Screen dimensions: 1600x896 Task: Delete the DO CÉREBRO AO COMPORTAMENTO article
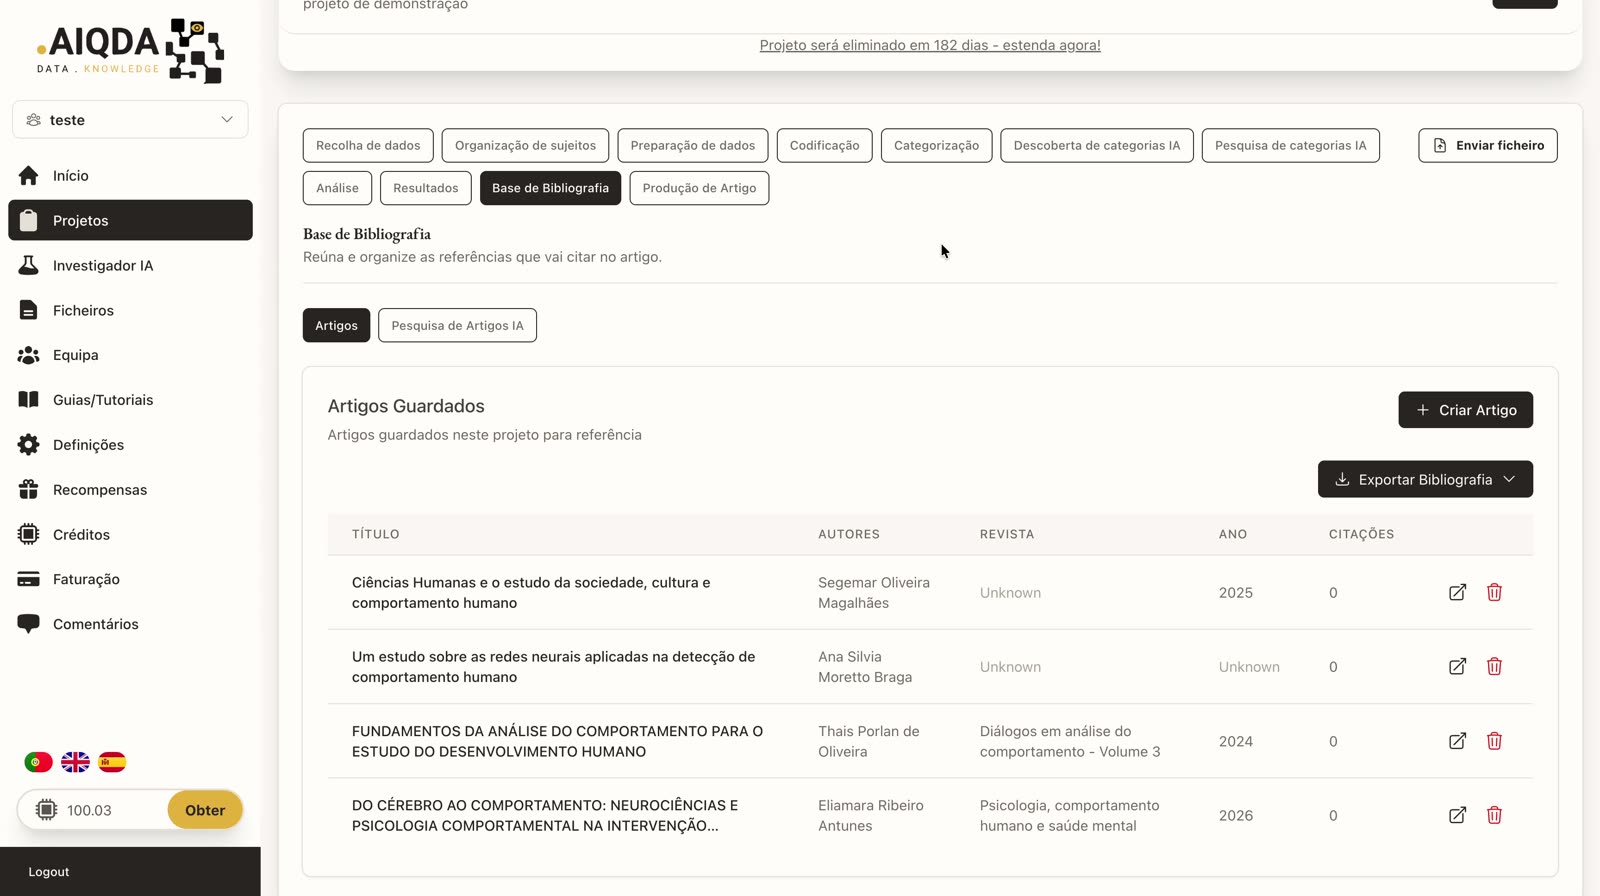[x=1494, y=815]
